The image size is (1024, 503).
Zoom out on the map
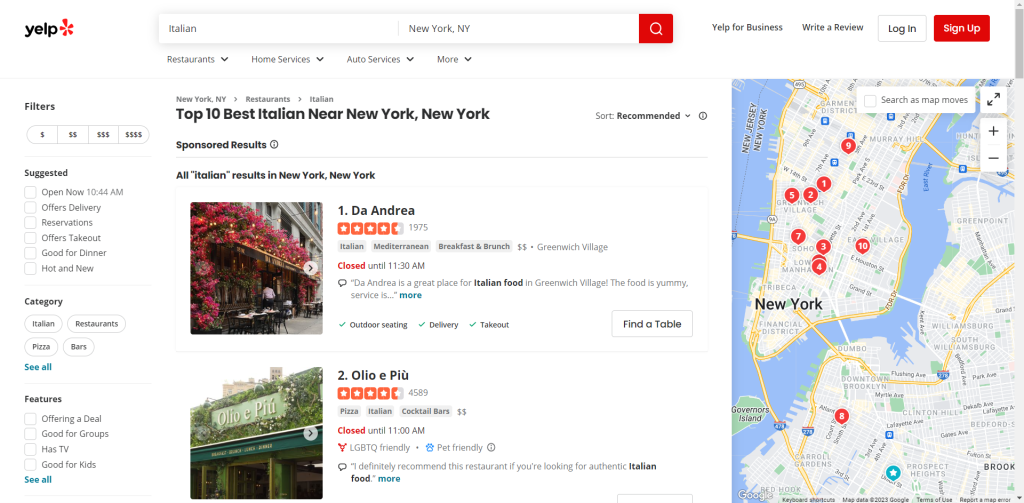(x=993, y=158)
